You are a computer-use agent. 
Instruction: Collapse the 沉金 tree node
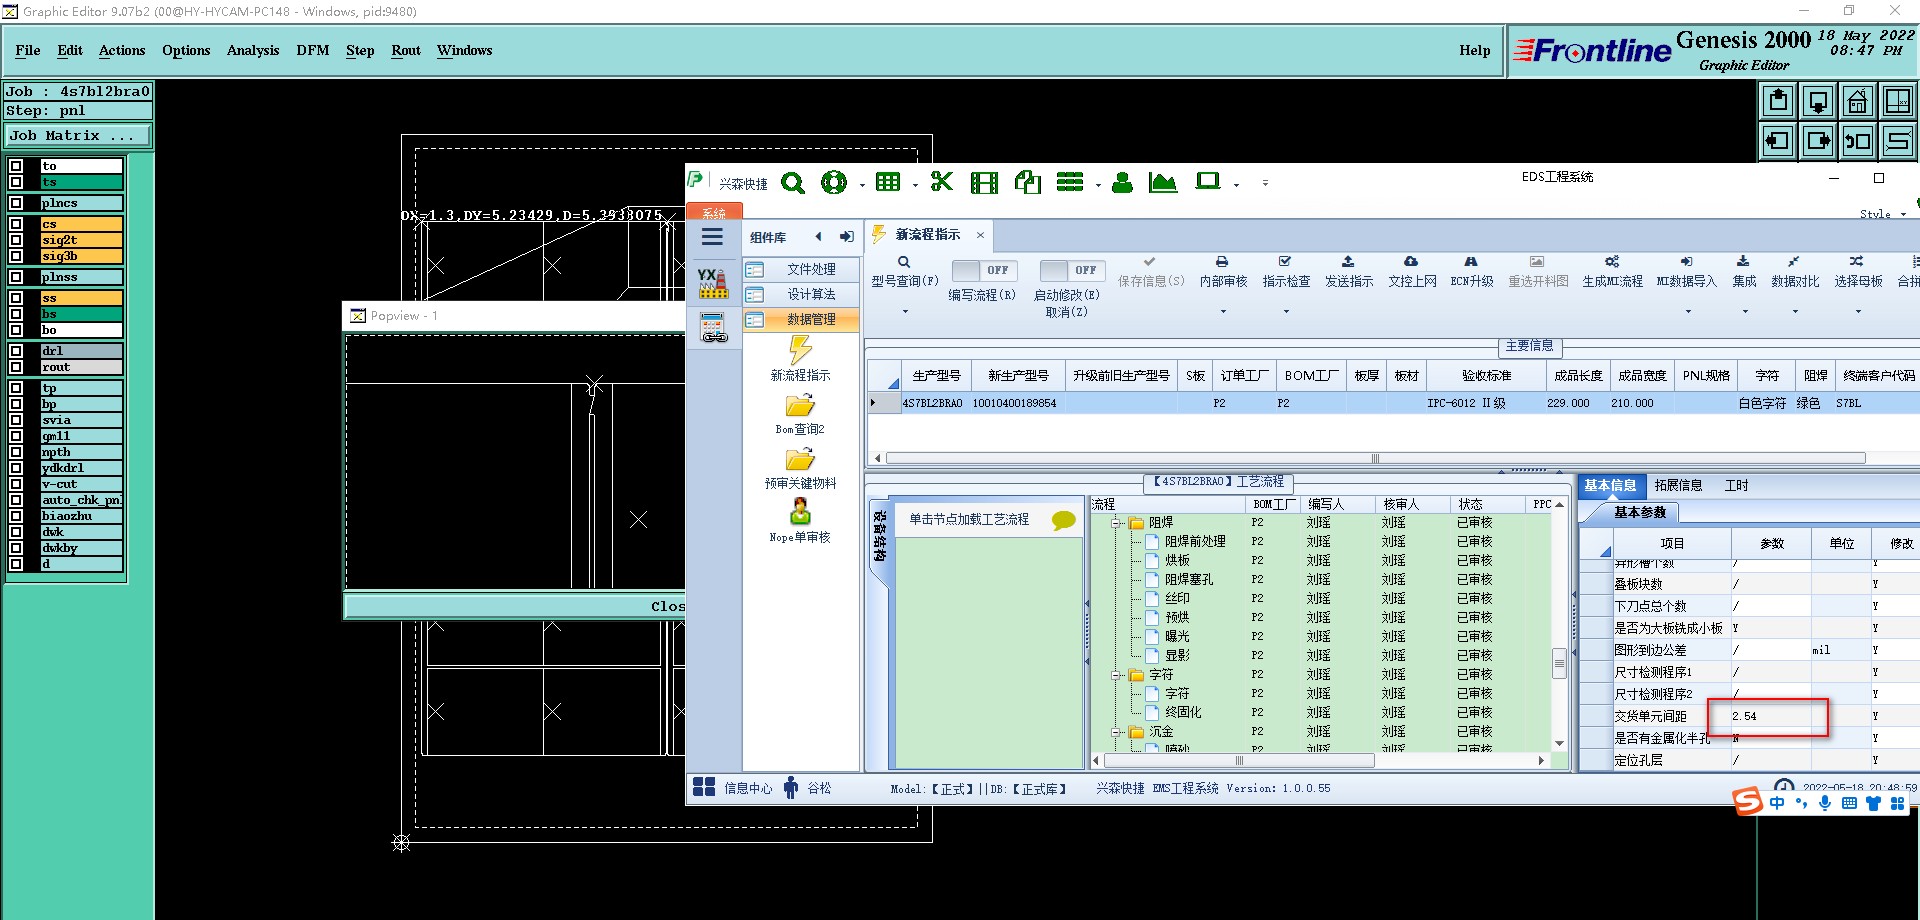click(x=1116, y=732)
